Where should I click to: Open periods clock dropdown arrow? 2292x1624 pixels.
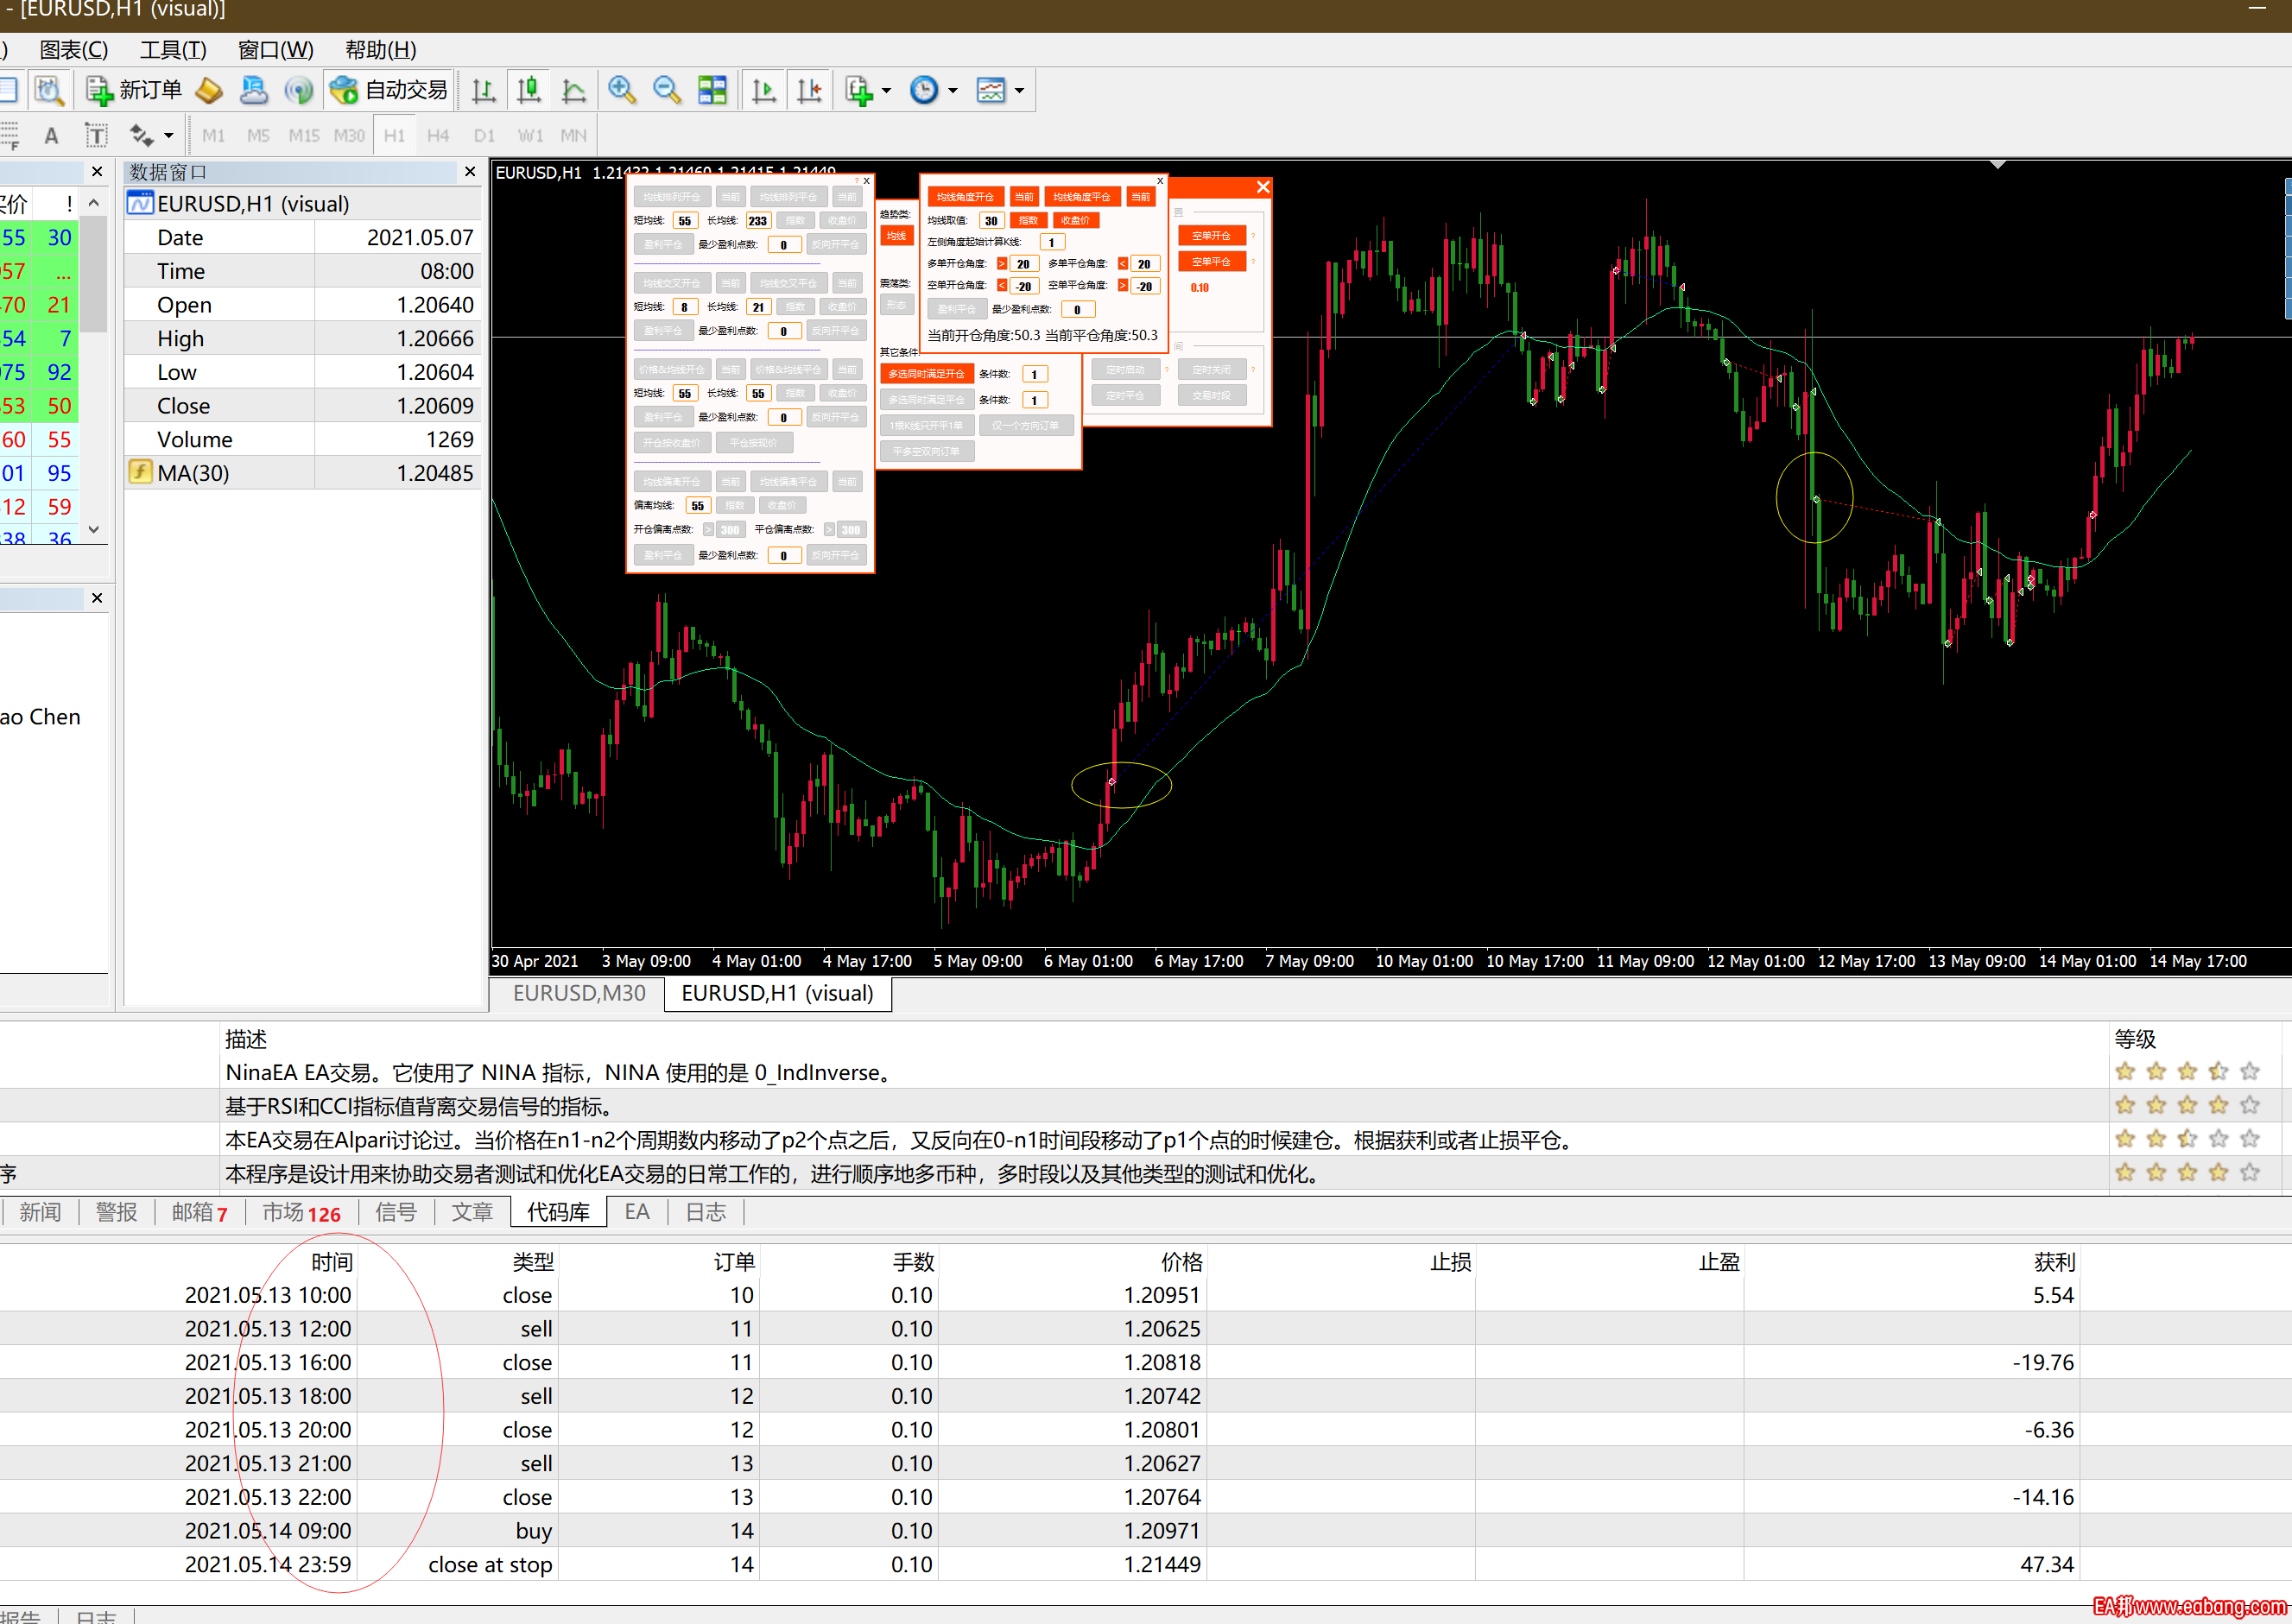[952, 90]
